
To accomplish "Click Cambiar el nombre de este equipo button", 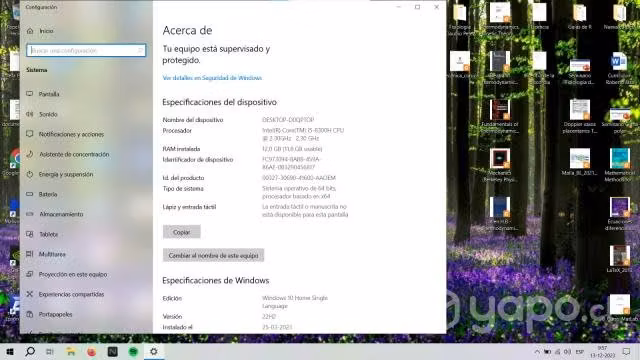I will click(213, 255).
